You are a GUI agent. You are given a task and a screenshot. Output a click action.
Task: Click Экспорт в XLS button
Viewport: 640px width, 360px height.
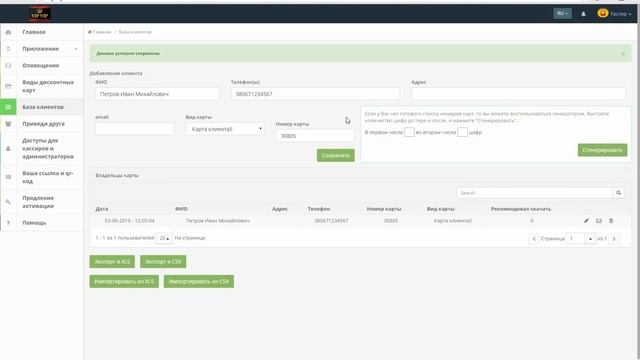[112, 261]
